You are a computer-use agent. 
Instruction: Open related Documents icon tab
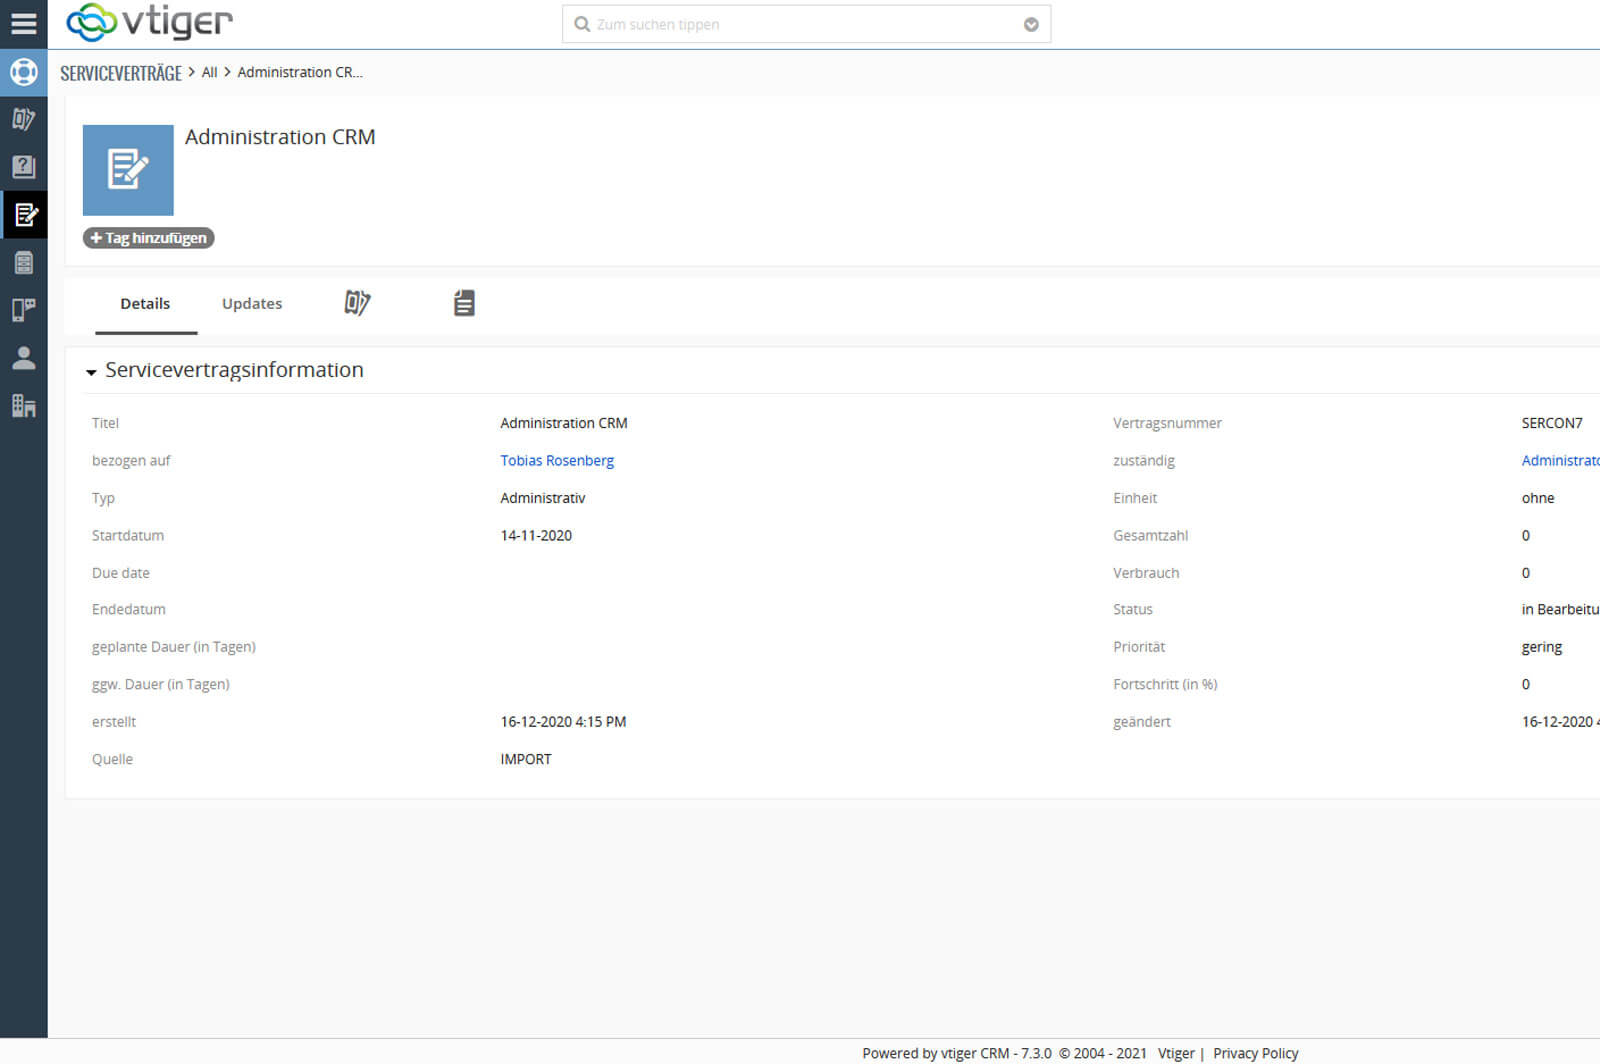coord(464,303)
